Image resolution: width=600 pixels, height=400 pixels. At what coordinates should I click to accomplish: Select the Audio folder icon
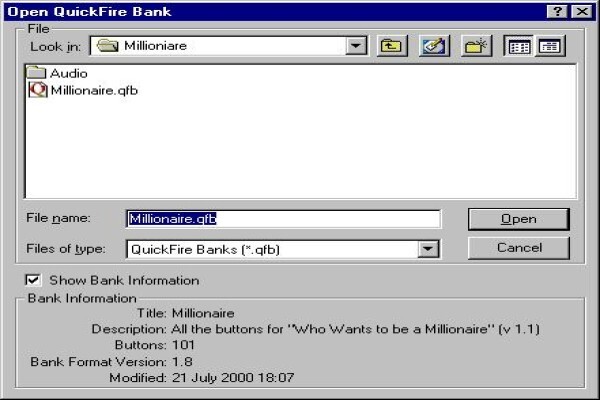[36, 73]
